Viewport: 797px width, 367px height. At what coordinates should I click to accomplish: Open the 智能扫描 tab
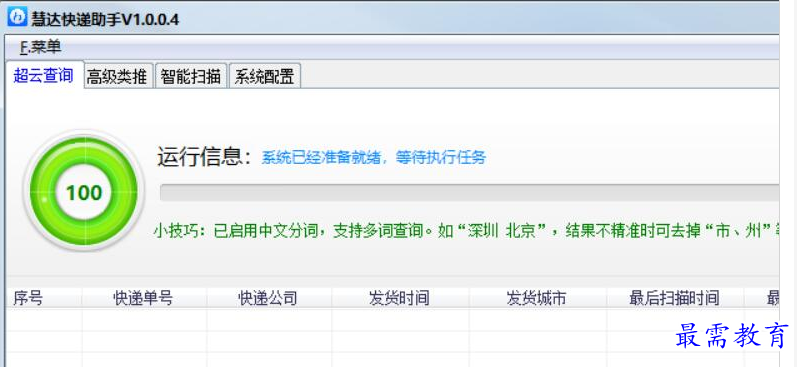(x=191, y=77)
